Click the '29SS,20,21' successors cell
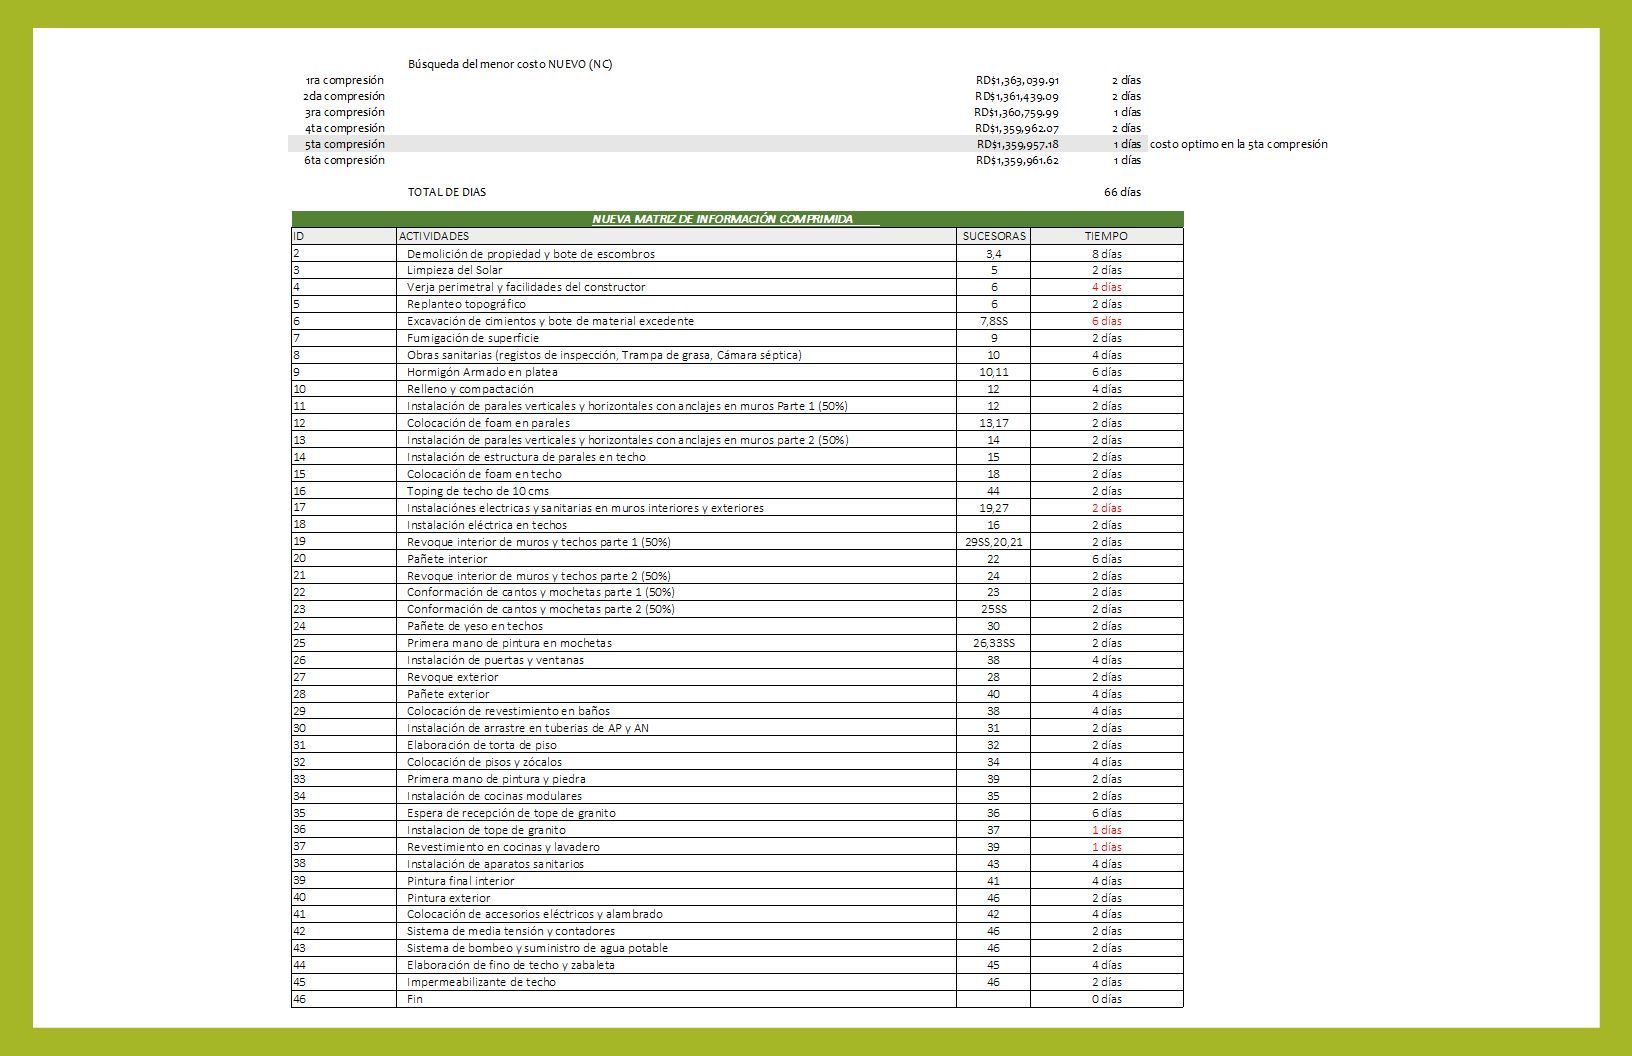Image resolution: width=1632 pixels, height=1056 pixels. point(993,542)
